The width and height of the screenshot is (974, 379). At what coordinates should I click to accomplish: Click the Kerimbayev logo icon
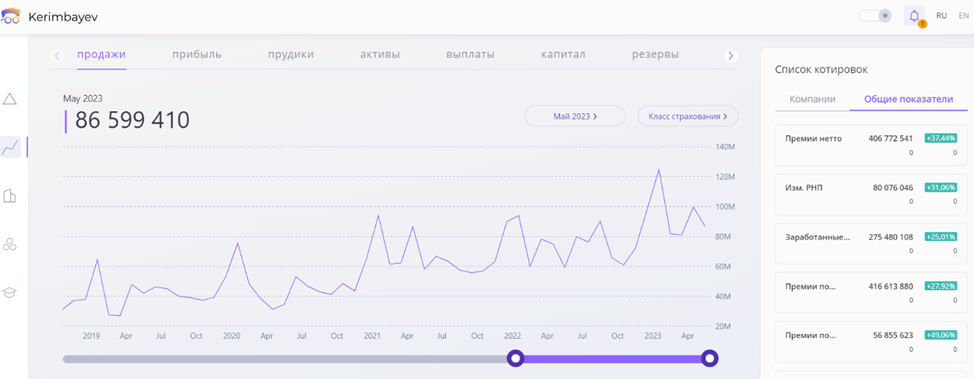11,16
